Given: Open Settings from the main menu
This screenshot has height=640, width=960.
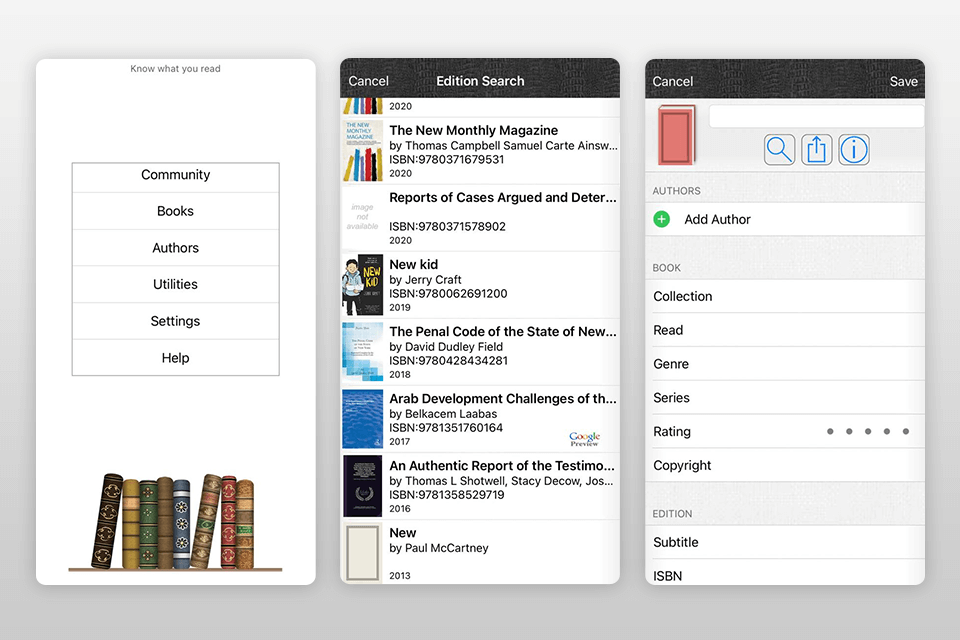Looking at the screenshot, I should [176, 321].
